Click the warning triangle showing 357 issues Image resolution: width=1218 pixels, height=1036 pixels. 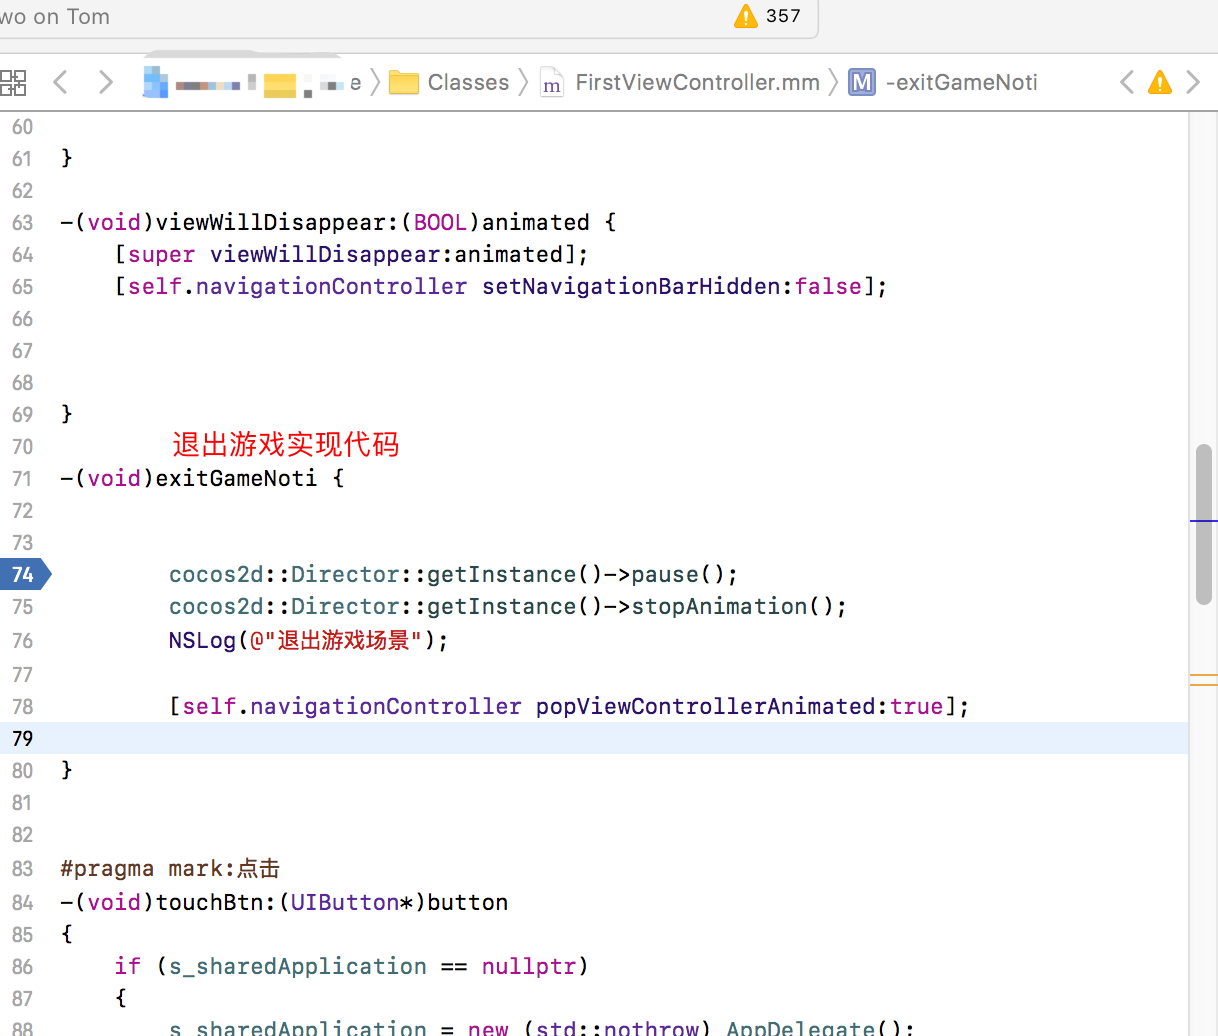pyautogui.click(x=746, y=16)
